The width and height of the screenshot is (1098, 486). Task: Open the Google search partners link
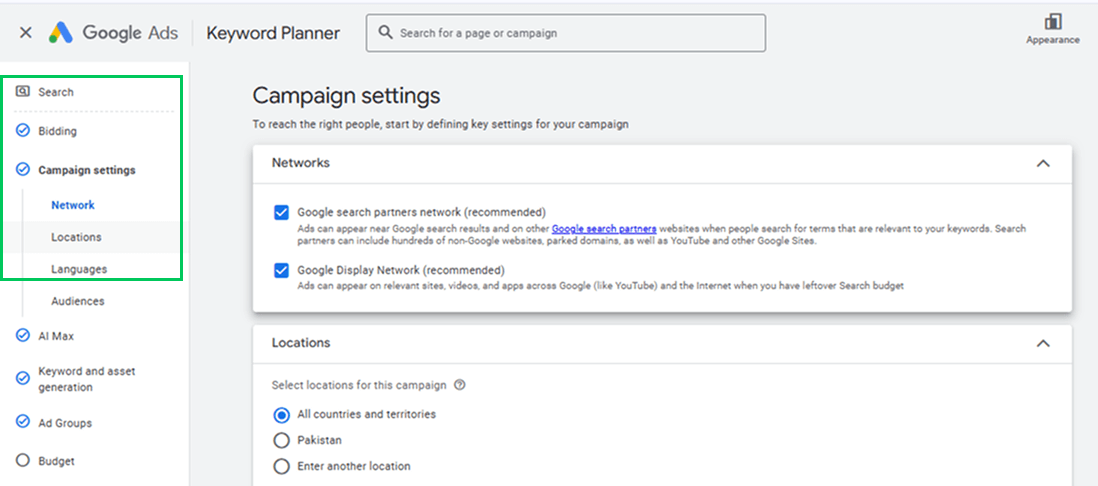(604, 228)
